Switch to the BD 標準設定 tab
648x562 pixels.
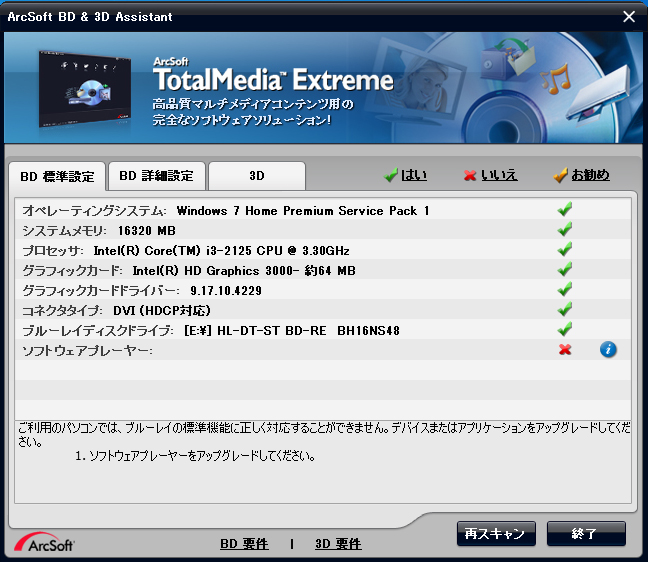pyautogui.click(x=57, y=176)
